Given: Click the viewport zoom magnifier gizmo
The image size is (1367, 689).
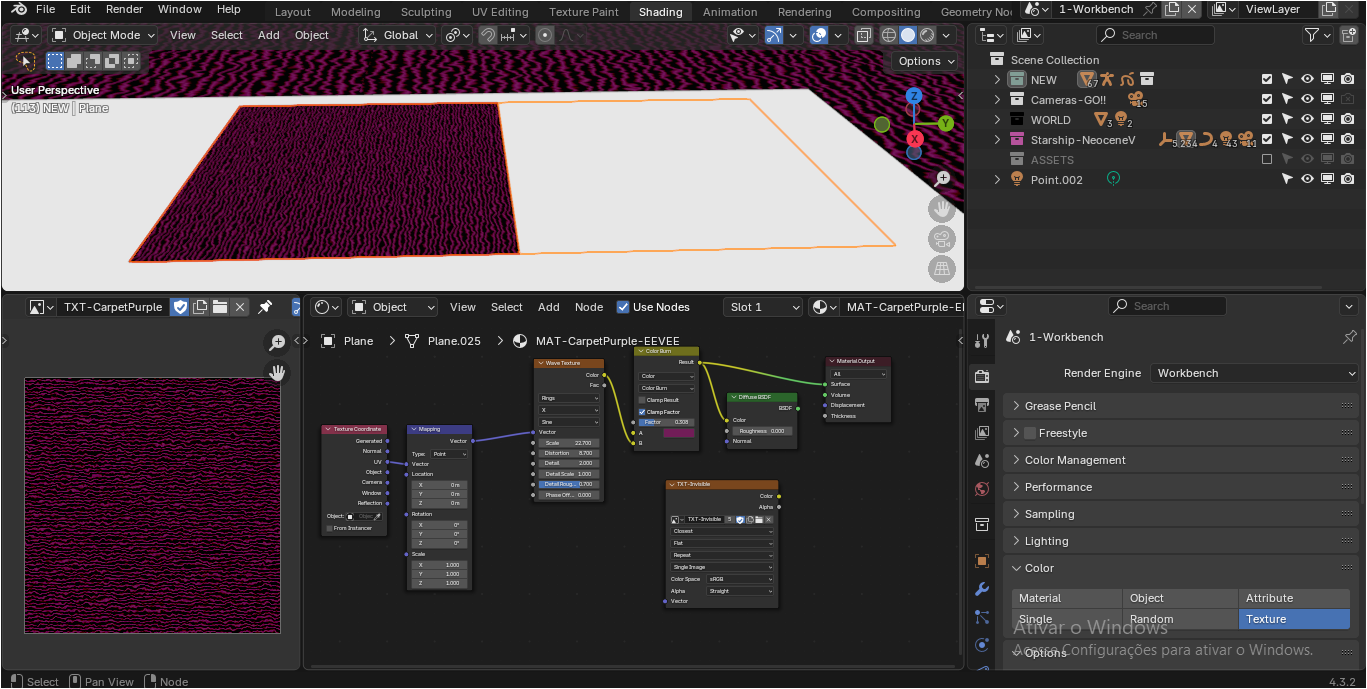Looking at the screenshot, I should point(942,179).
